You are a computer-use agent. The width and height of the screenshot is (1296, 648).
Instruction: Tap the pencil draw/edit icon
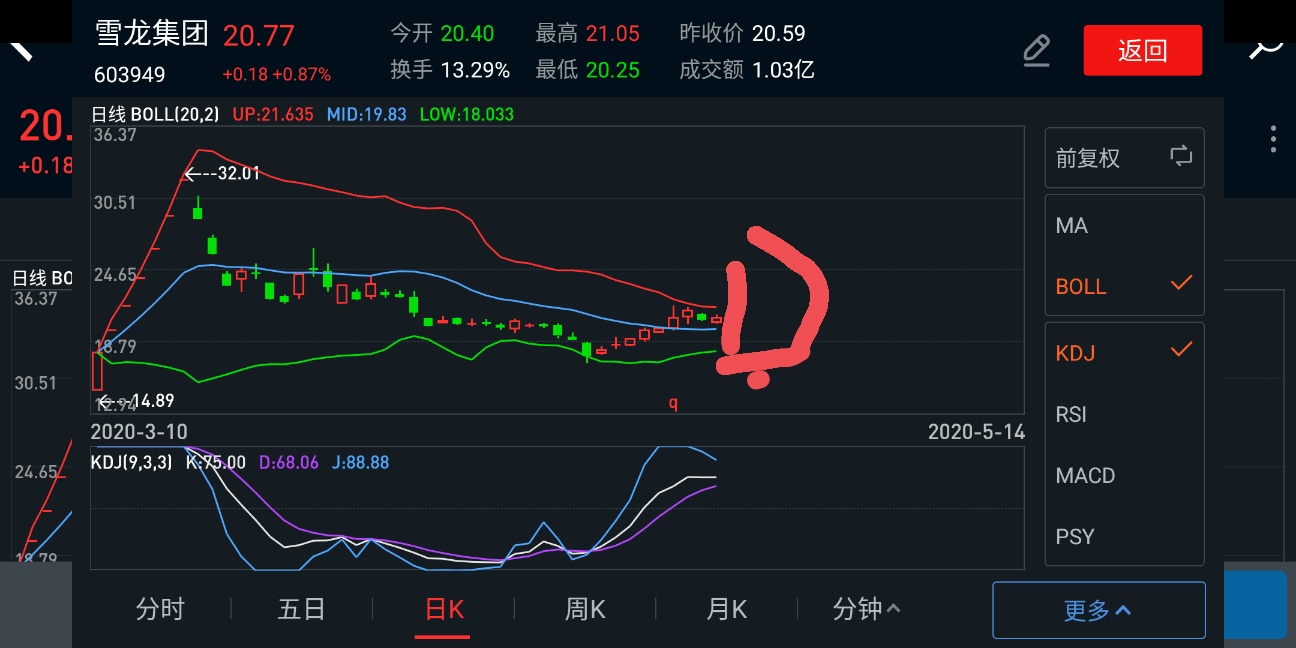click(1037, 50)
